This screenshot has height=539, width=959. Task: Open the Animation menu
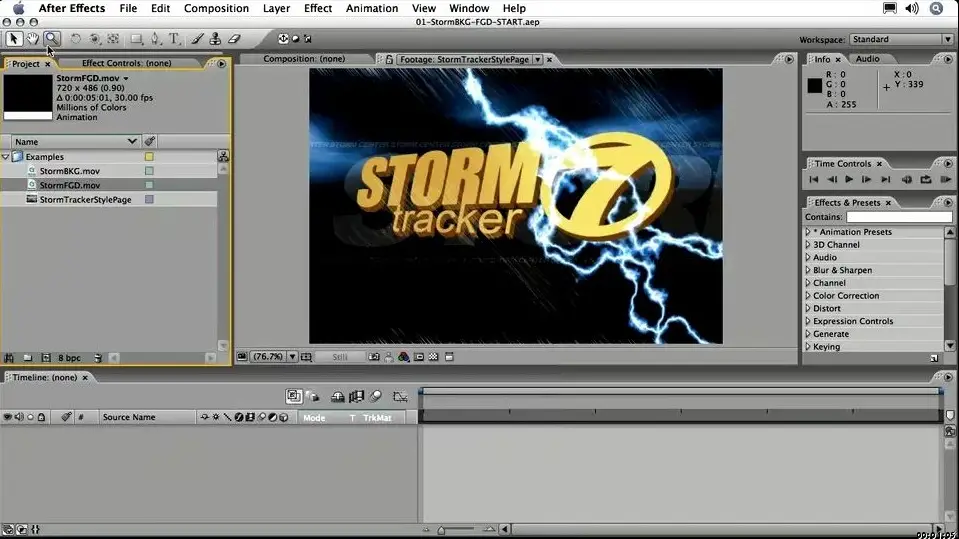click(372, 8)
